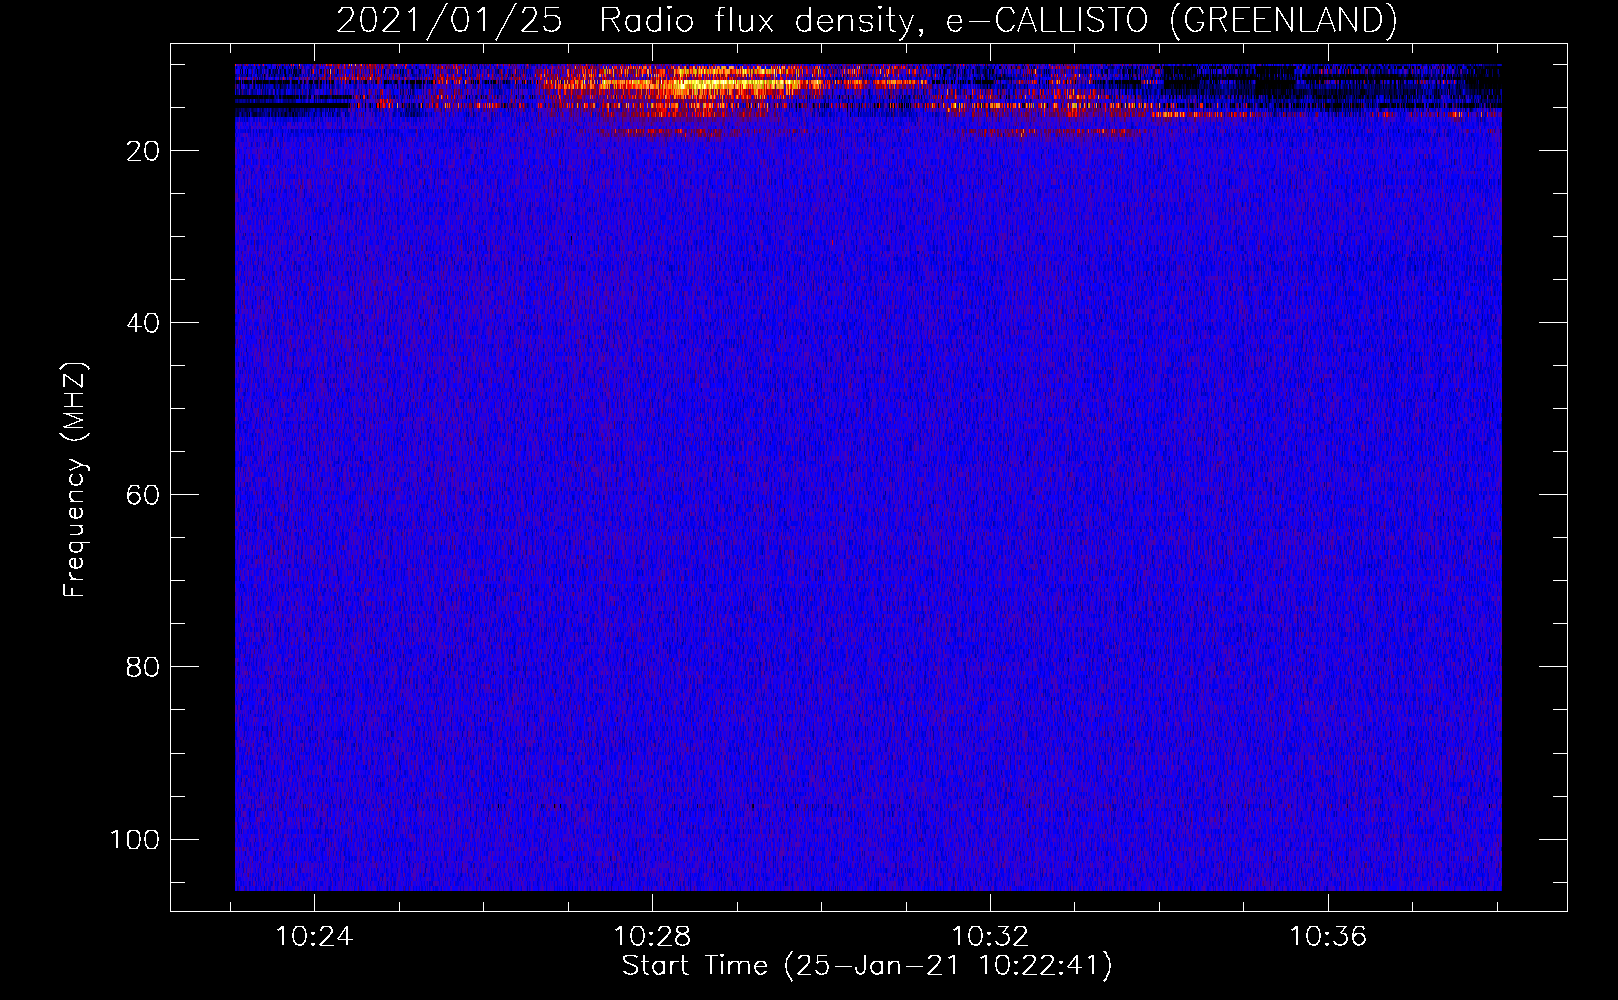Select the 80 MHz tick label

pos(143,667)
